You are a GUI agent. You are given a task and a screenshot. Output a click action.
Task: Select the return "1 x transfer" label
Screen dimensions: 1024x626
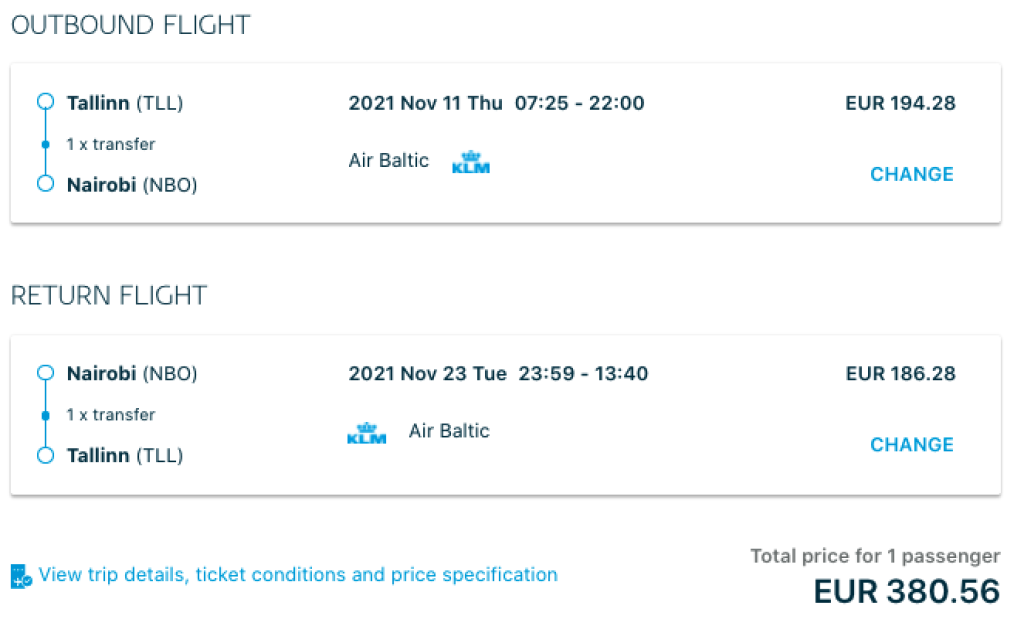111,415
